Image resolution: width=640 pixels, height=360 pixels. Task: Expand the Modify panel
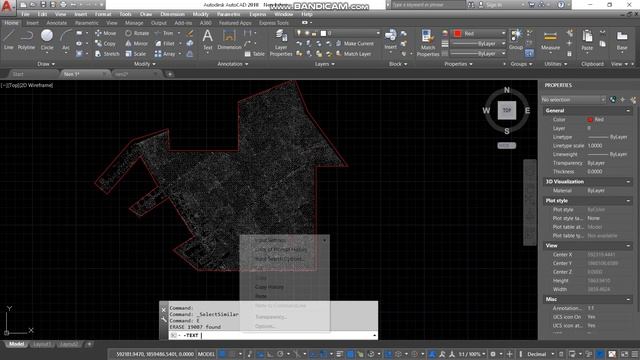[x=144, y=64]
